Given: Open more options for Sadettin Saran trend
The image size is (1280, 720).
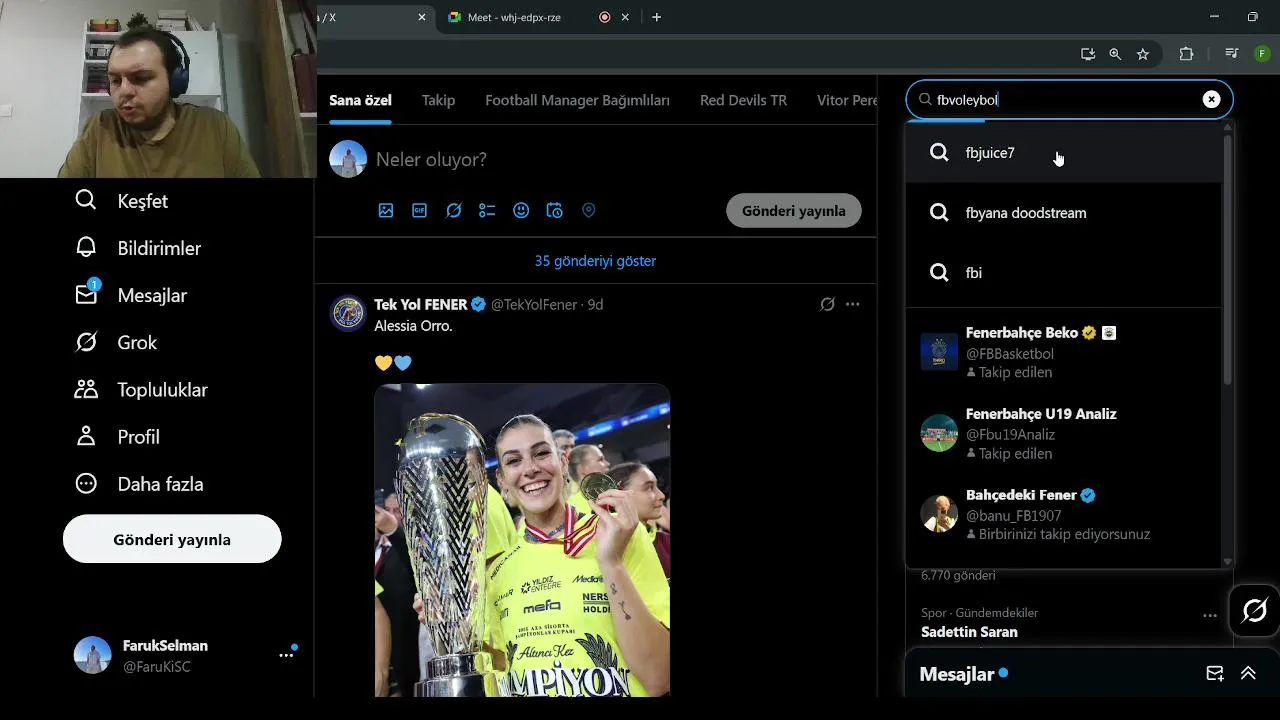Looking at the screenshot, I should 1209,616.
